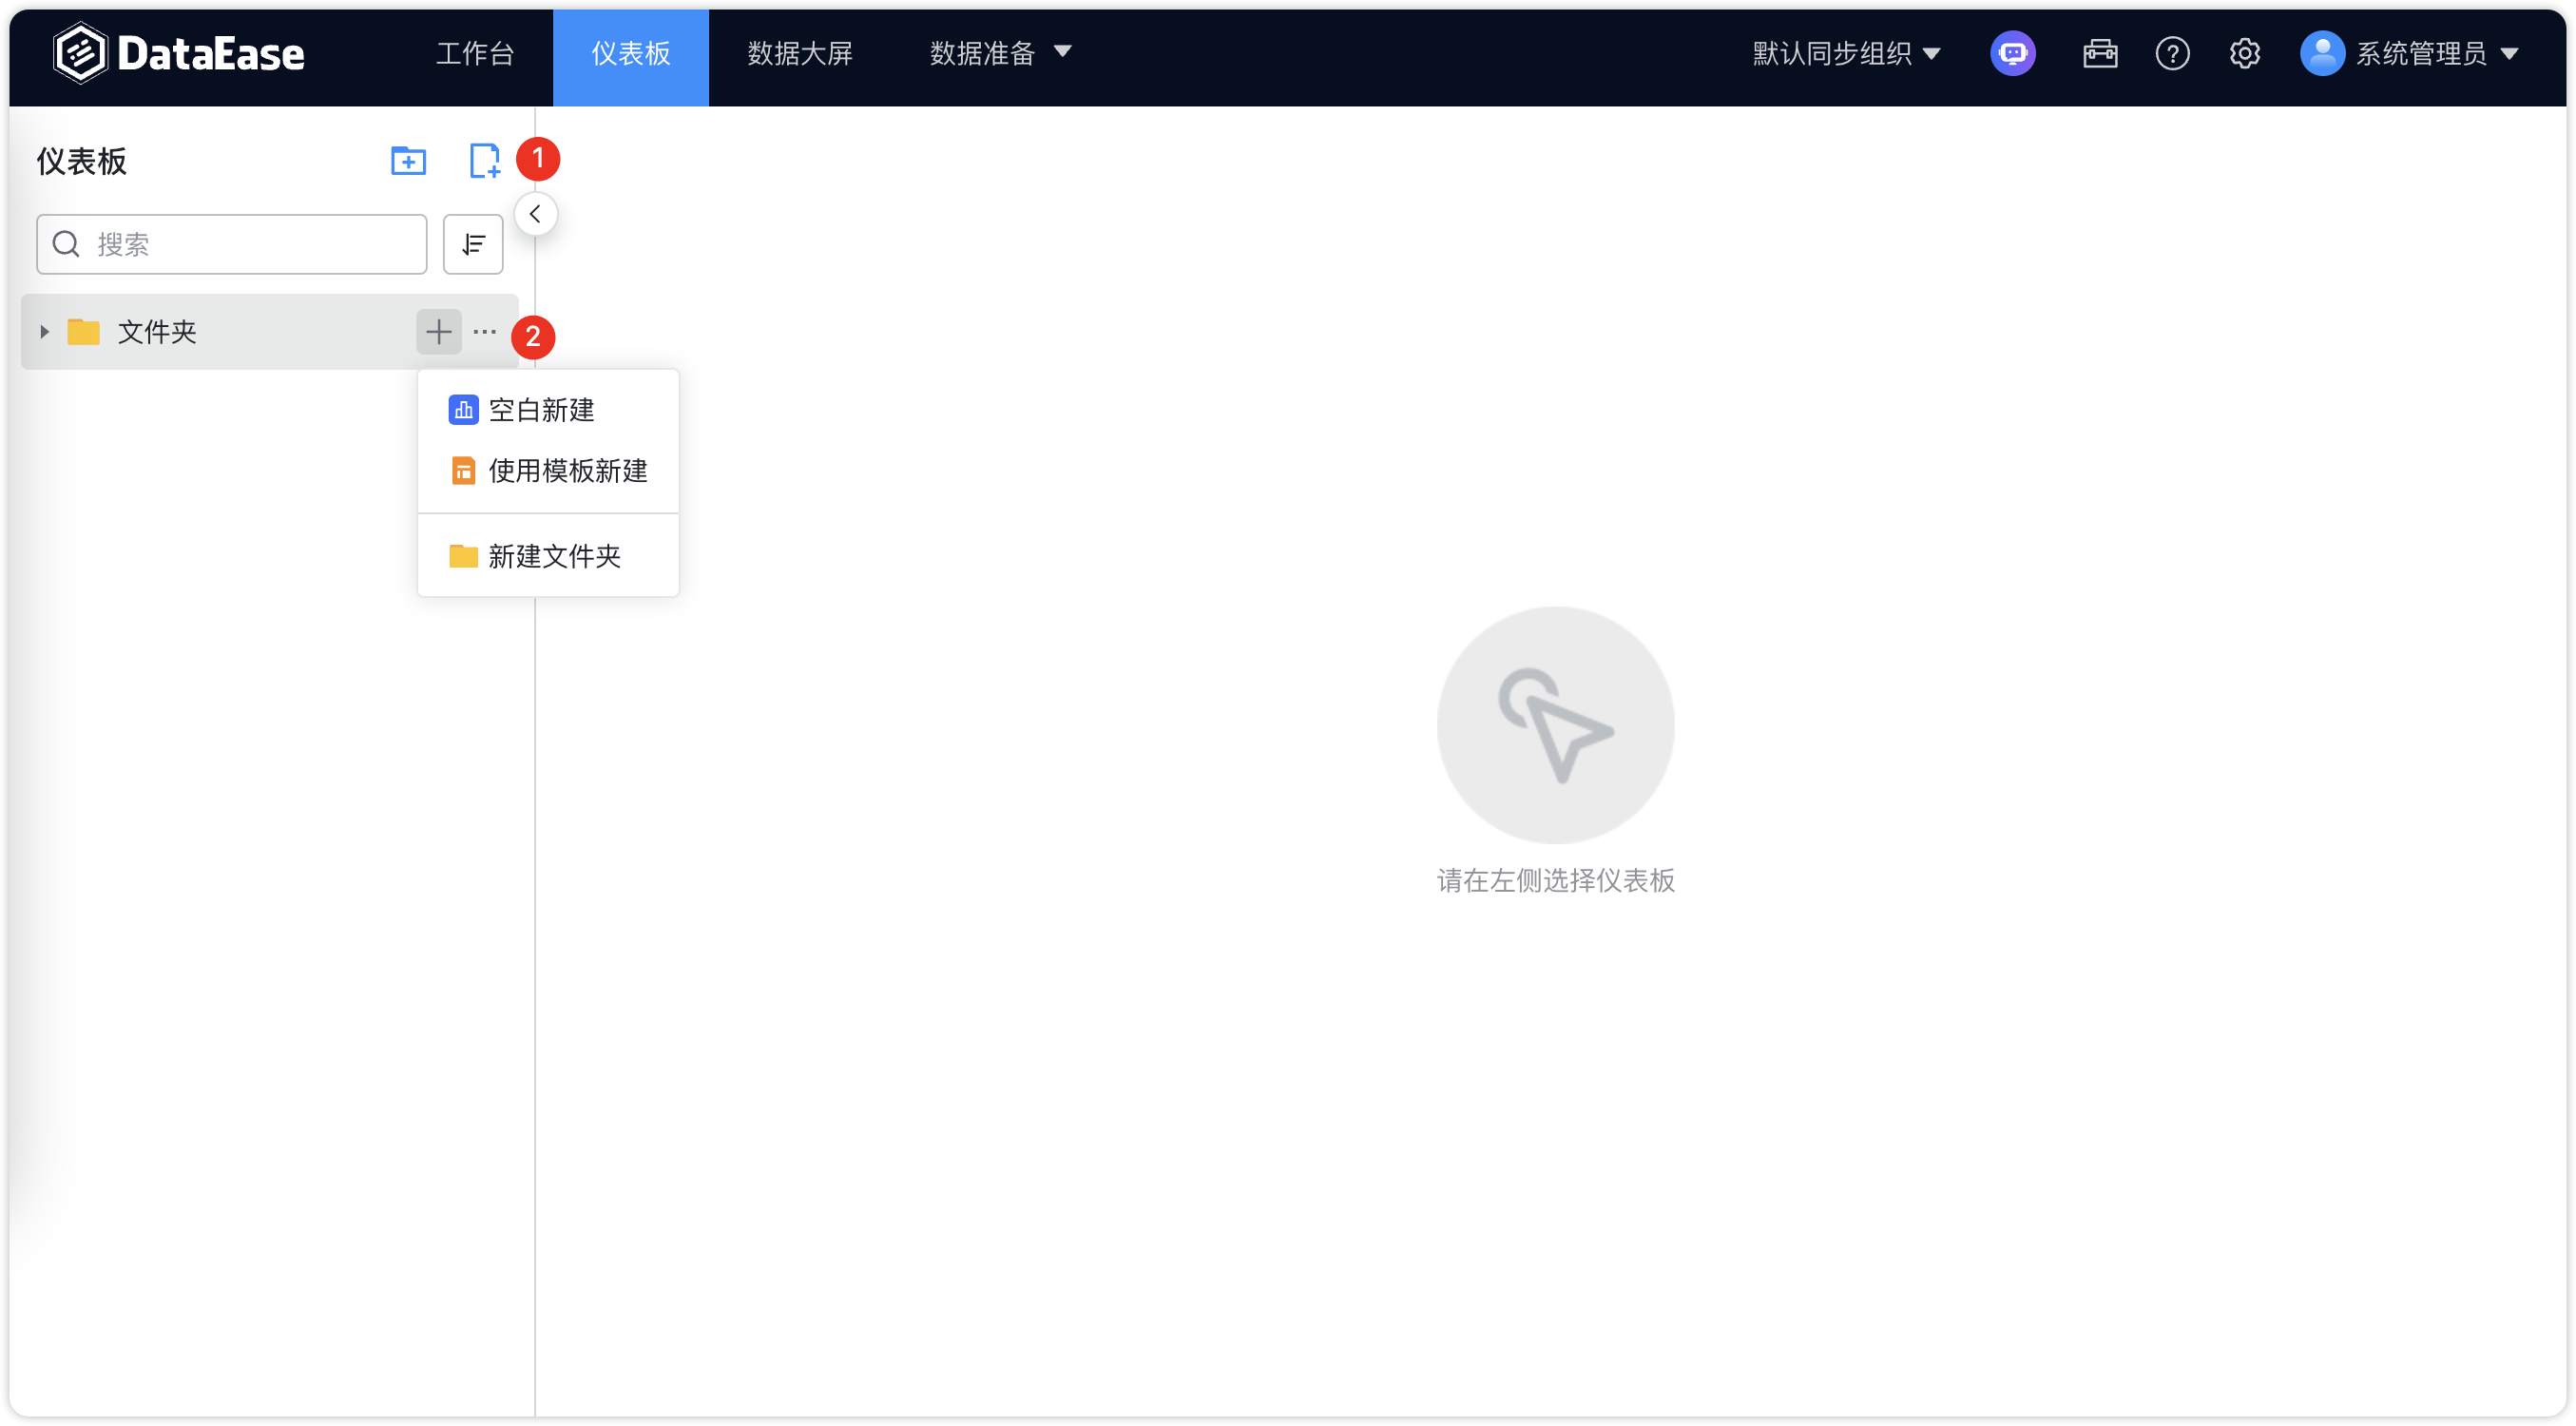
Task: Open the 工作台 tab
Action: pyautogui.click(x=475, y=54)
